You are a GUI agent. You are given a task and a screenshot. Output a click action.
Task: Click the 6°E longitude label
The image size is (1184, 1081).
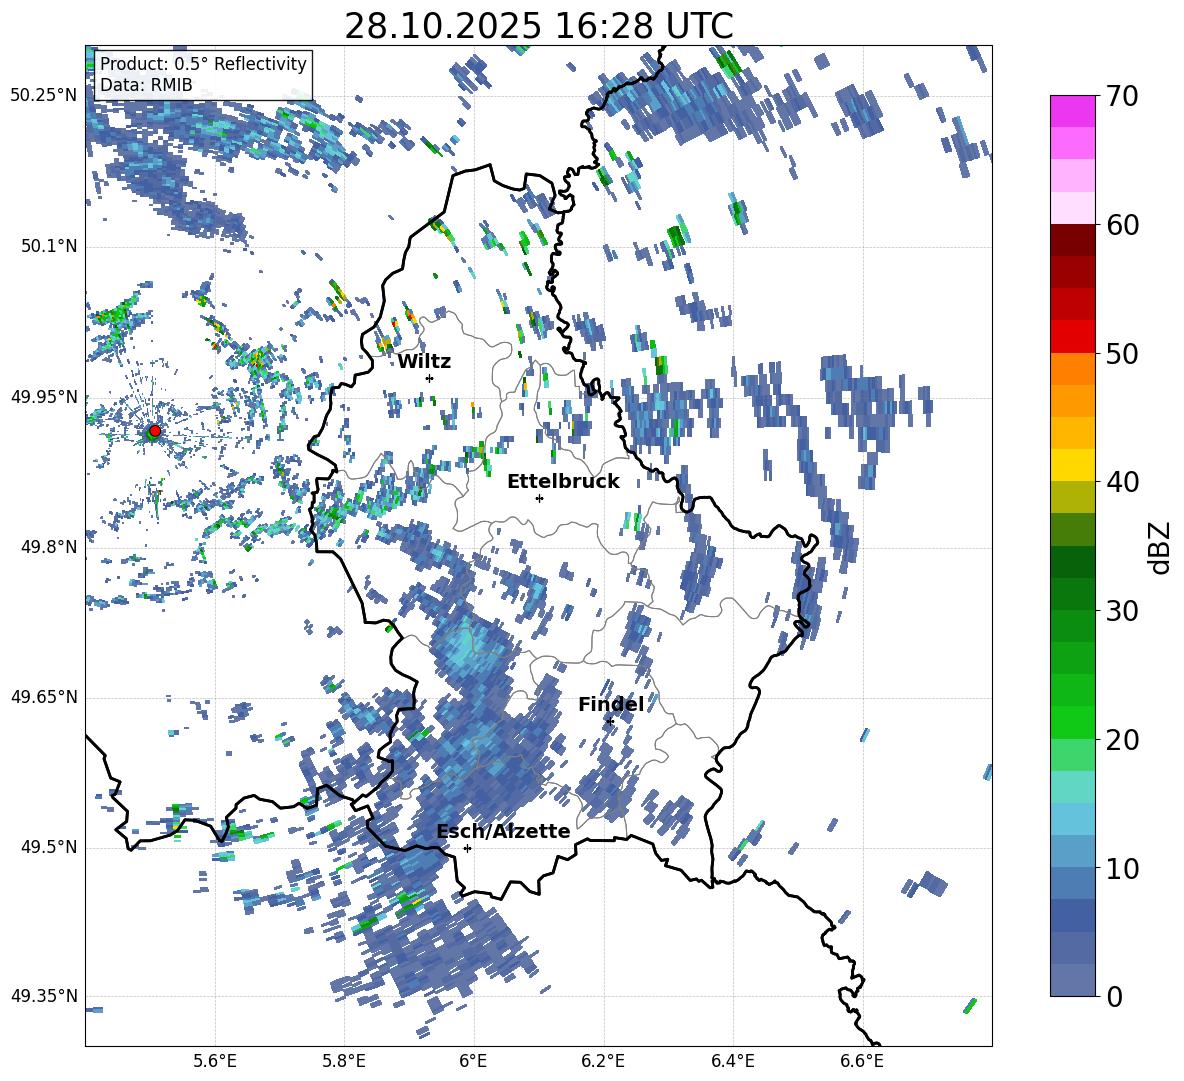tap(473, 1061)
